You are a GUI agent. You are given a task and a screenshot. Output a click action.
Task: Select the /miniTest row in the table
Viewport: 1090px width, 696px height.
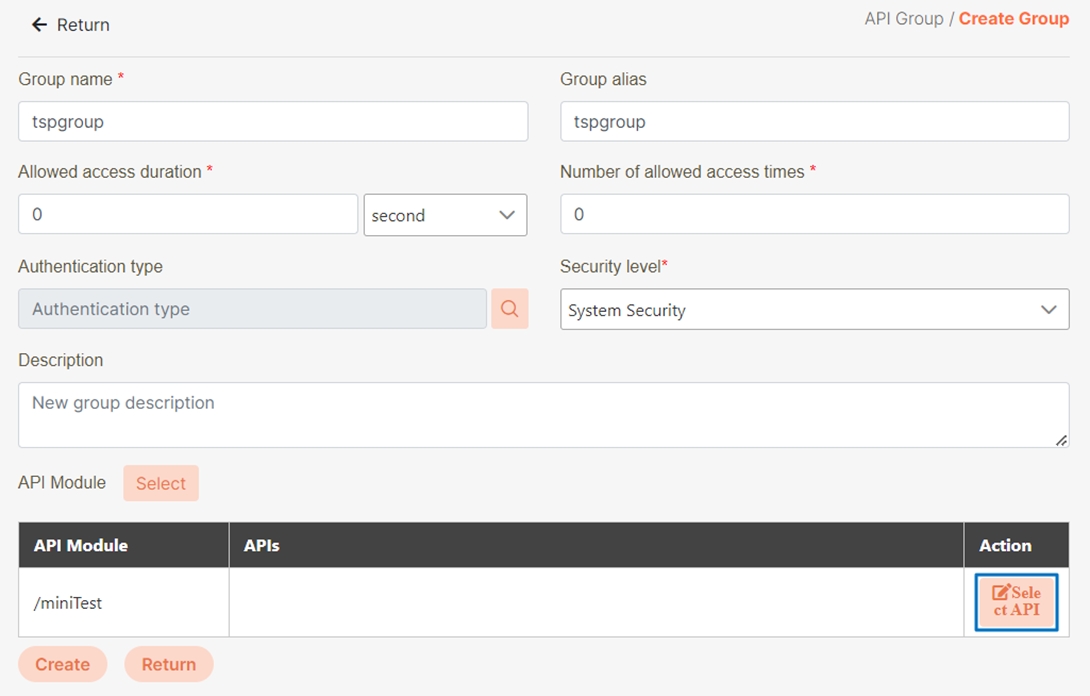68,603
